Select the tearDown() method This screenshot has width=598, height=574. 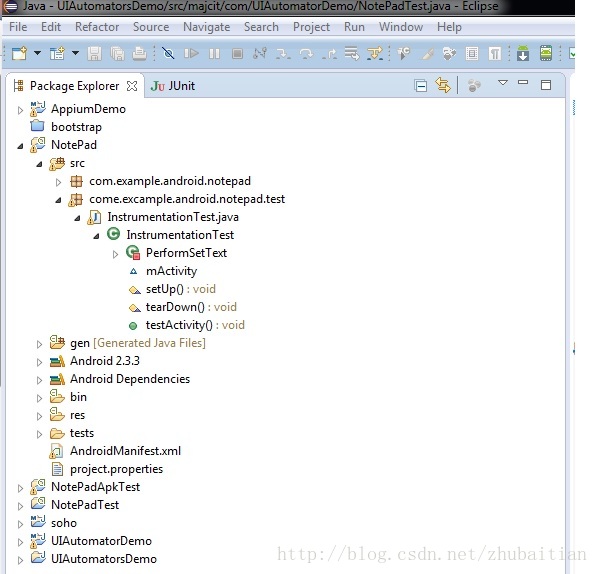(191, 307)
